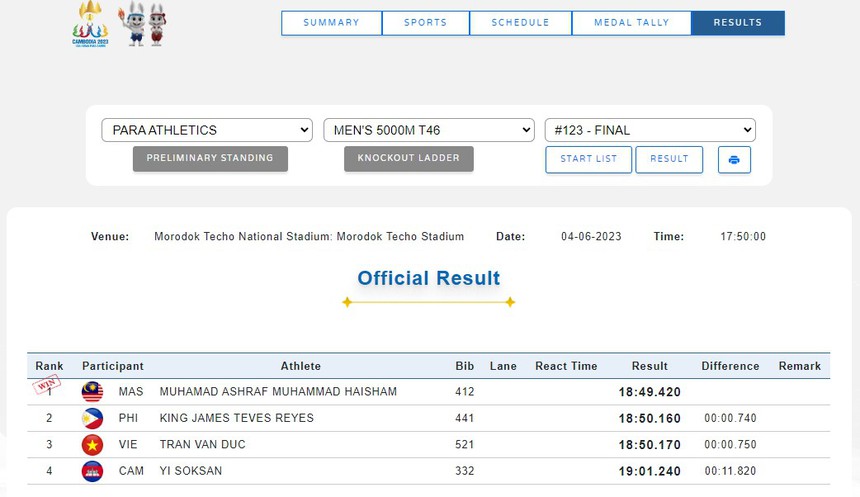Click the Cambodia flag icon
860x497 pixels.
(92, 471)
